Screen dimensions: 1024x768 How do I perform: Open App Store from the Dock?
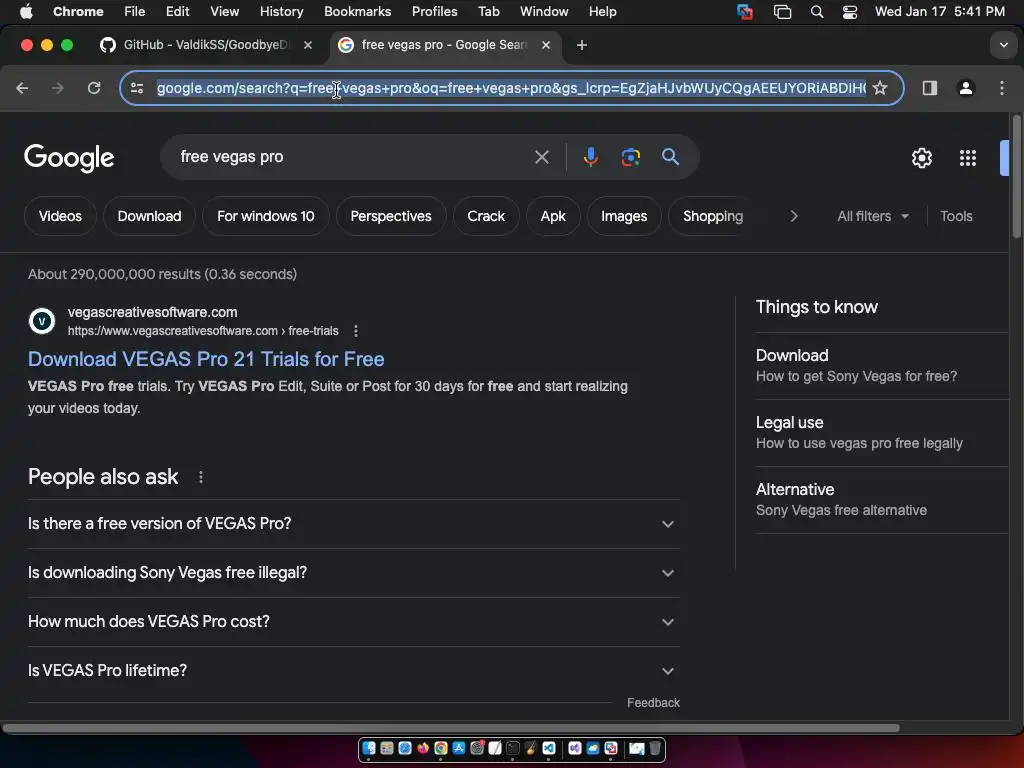pyautogui.click(x=459, y=748)
